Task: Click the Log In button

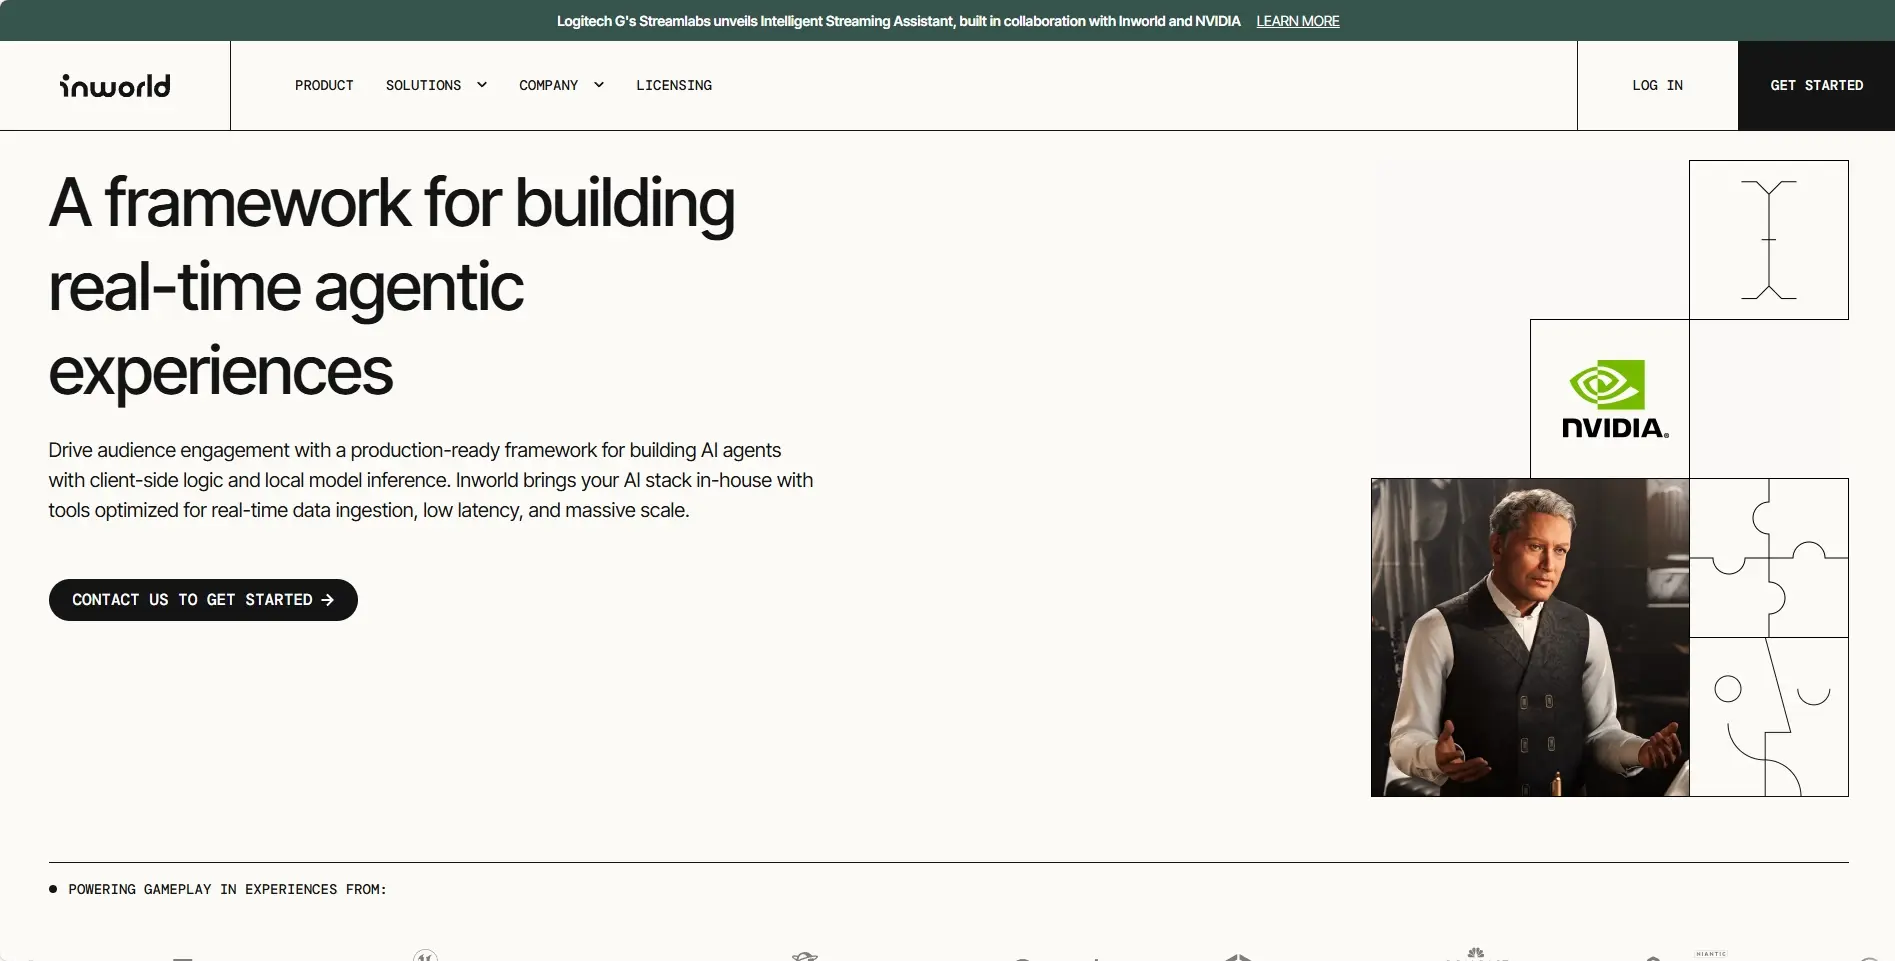Action: coord(1657,86)
